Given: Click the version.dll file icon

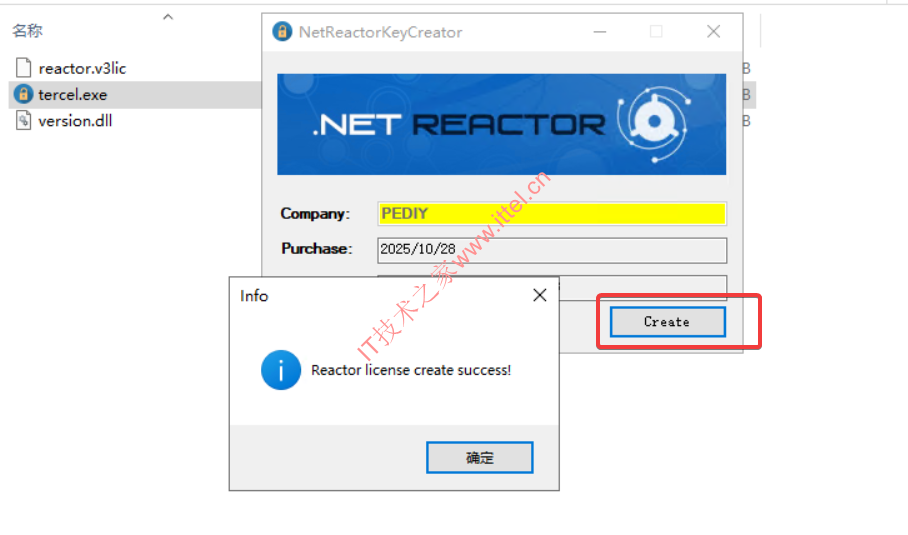Looking at the screenshot, I should point(23,120).
